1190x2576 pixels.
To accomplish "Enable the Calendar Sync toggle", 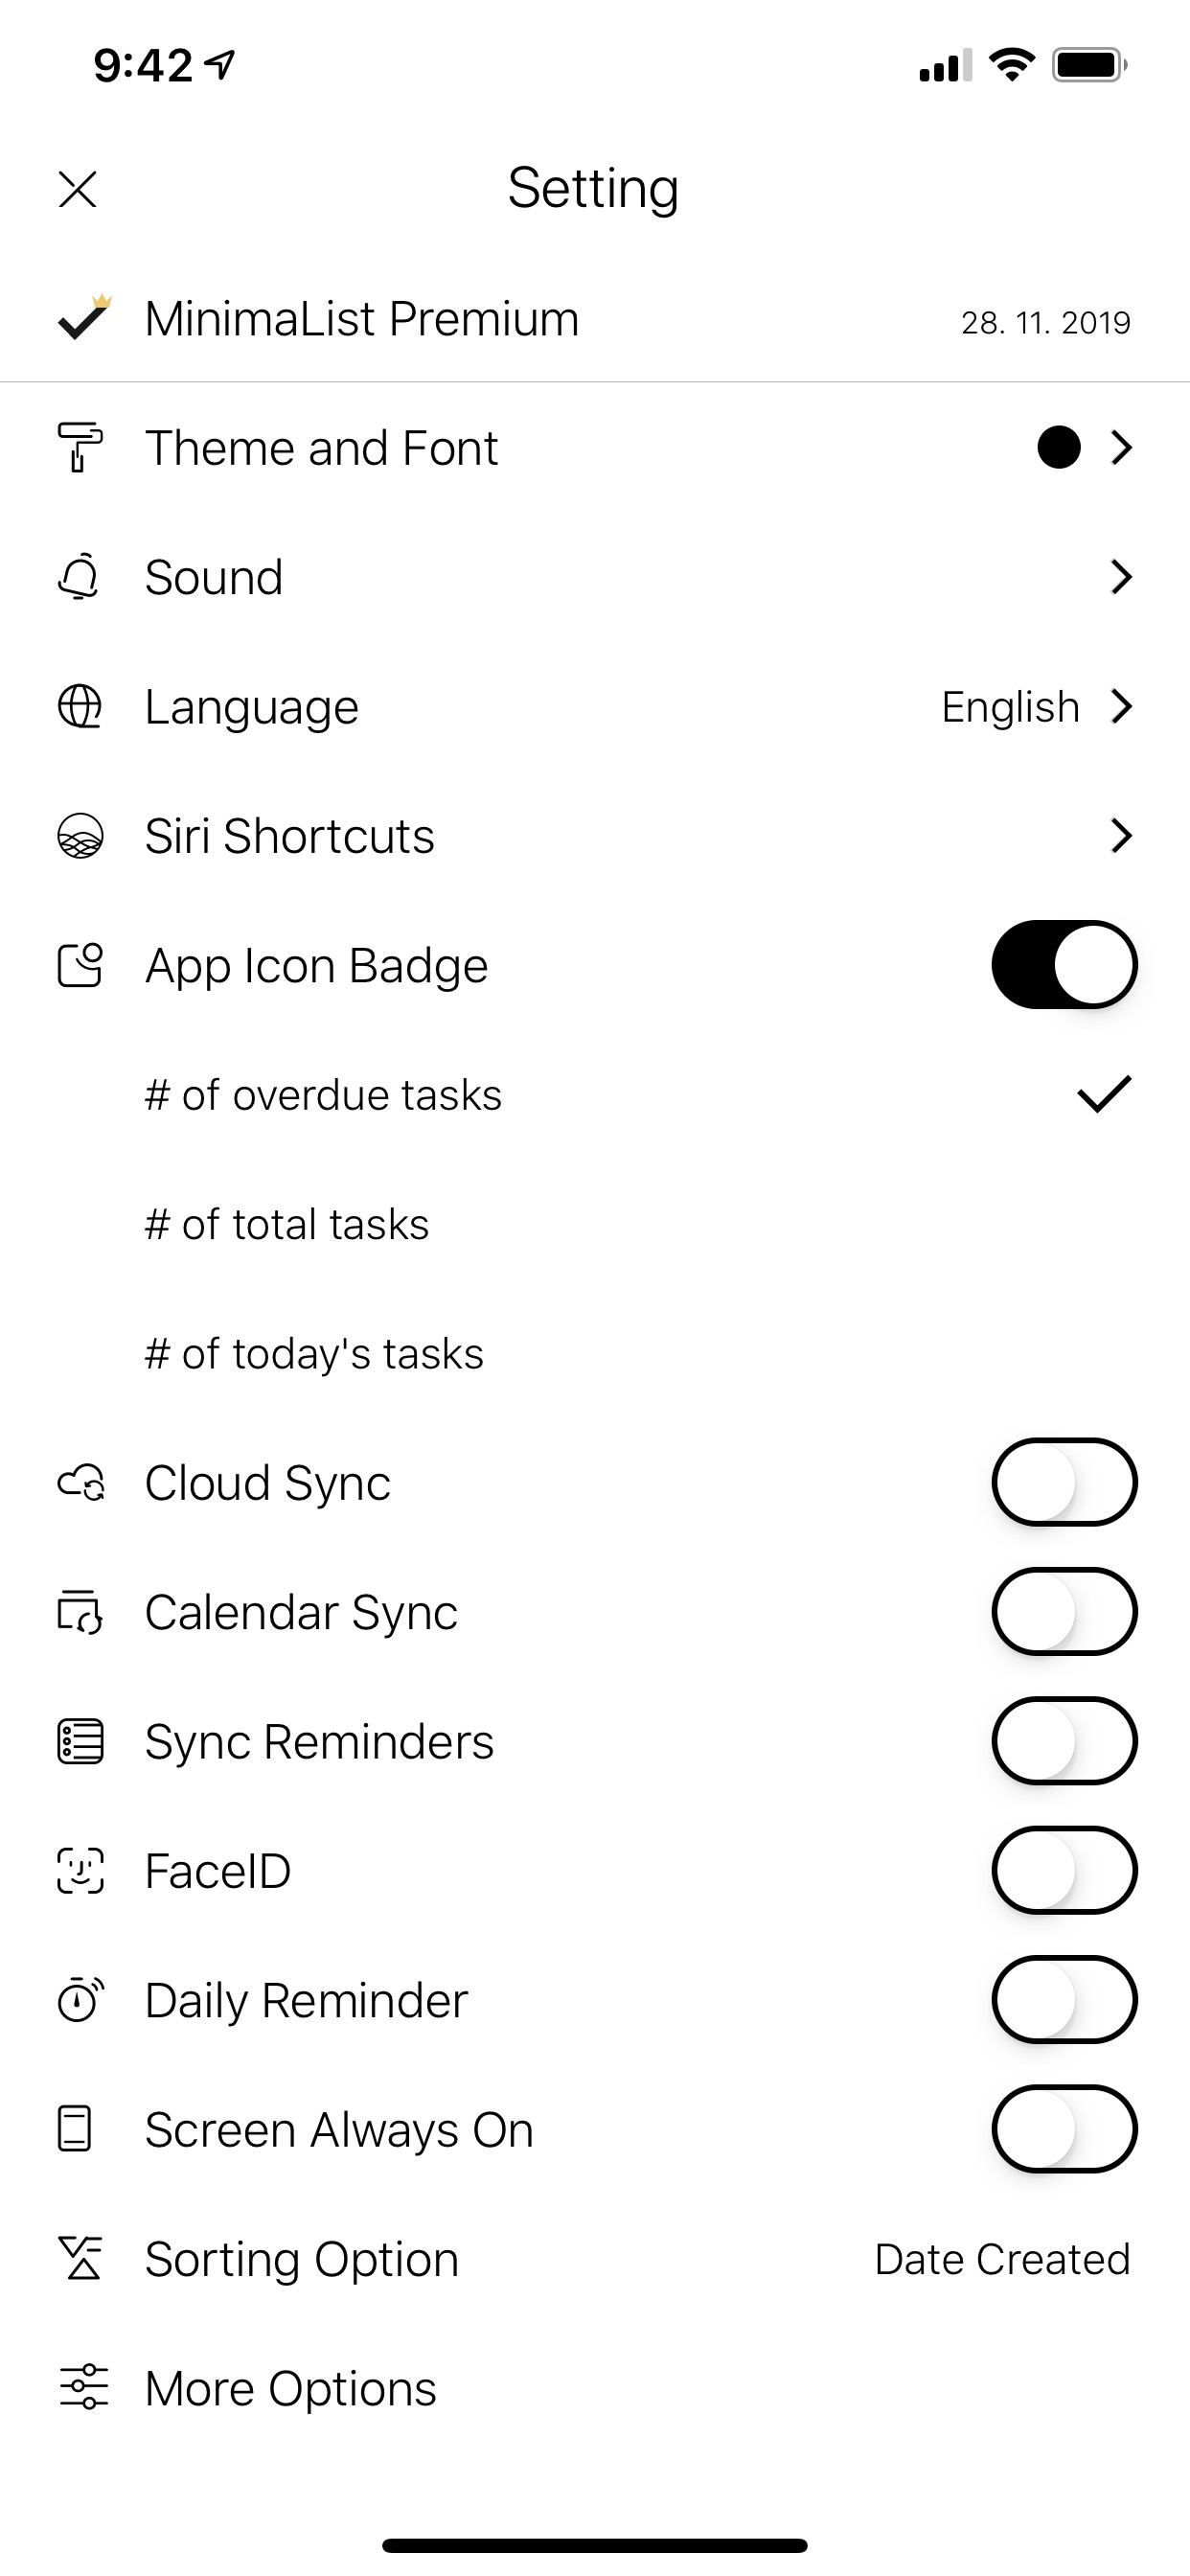I will [1064, 1612].
